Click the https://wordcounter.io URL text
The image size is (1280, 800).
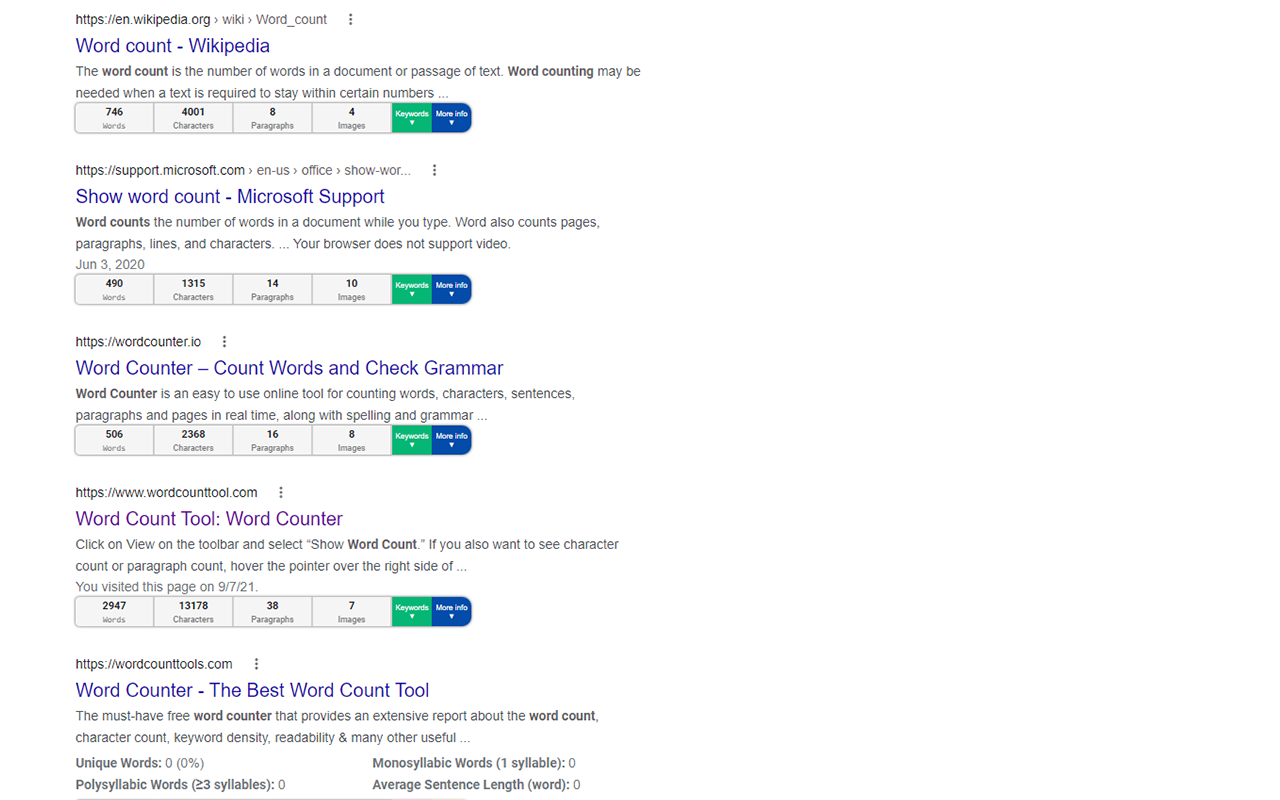tap(138, 342)
